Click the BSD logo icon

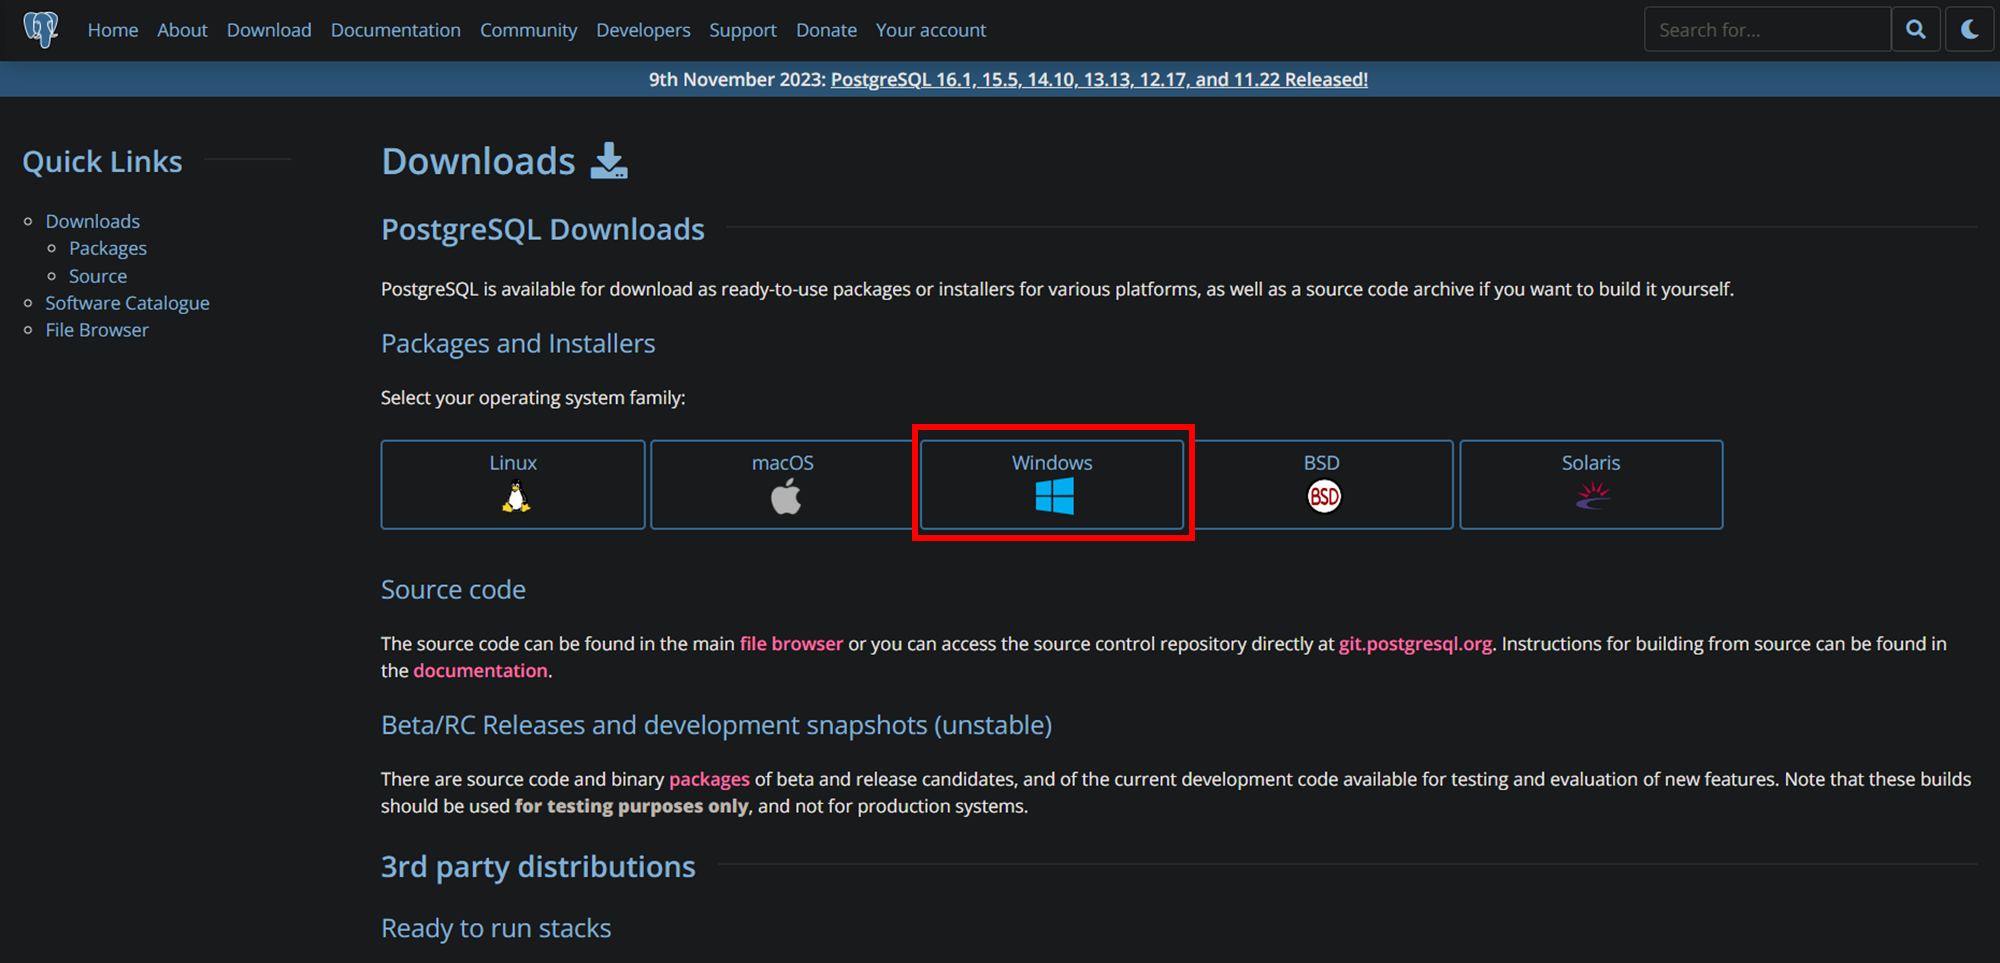(1324, 496)
